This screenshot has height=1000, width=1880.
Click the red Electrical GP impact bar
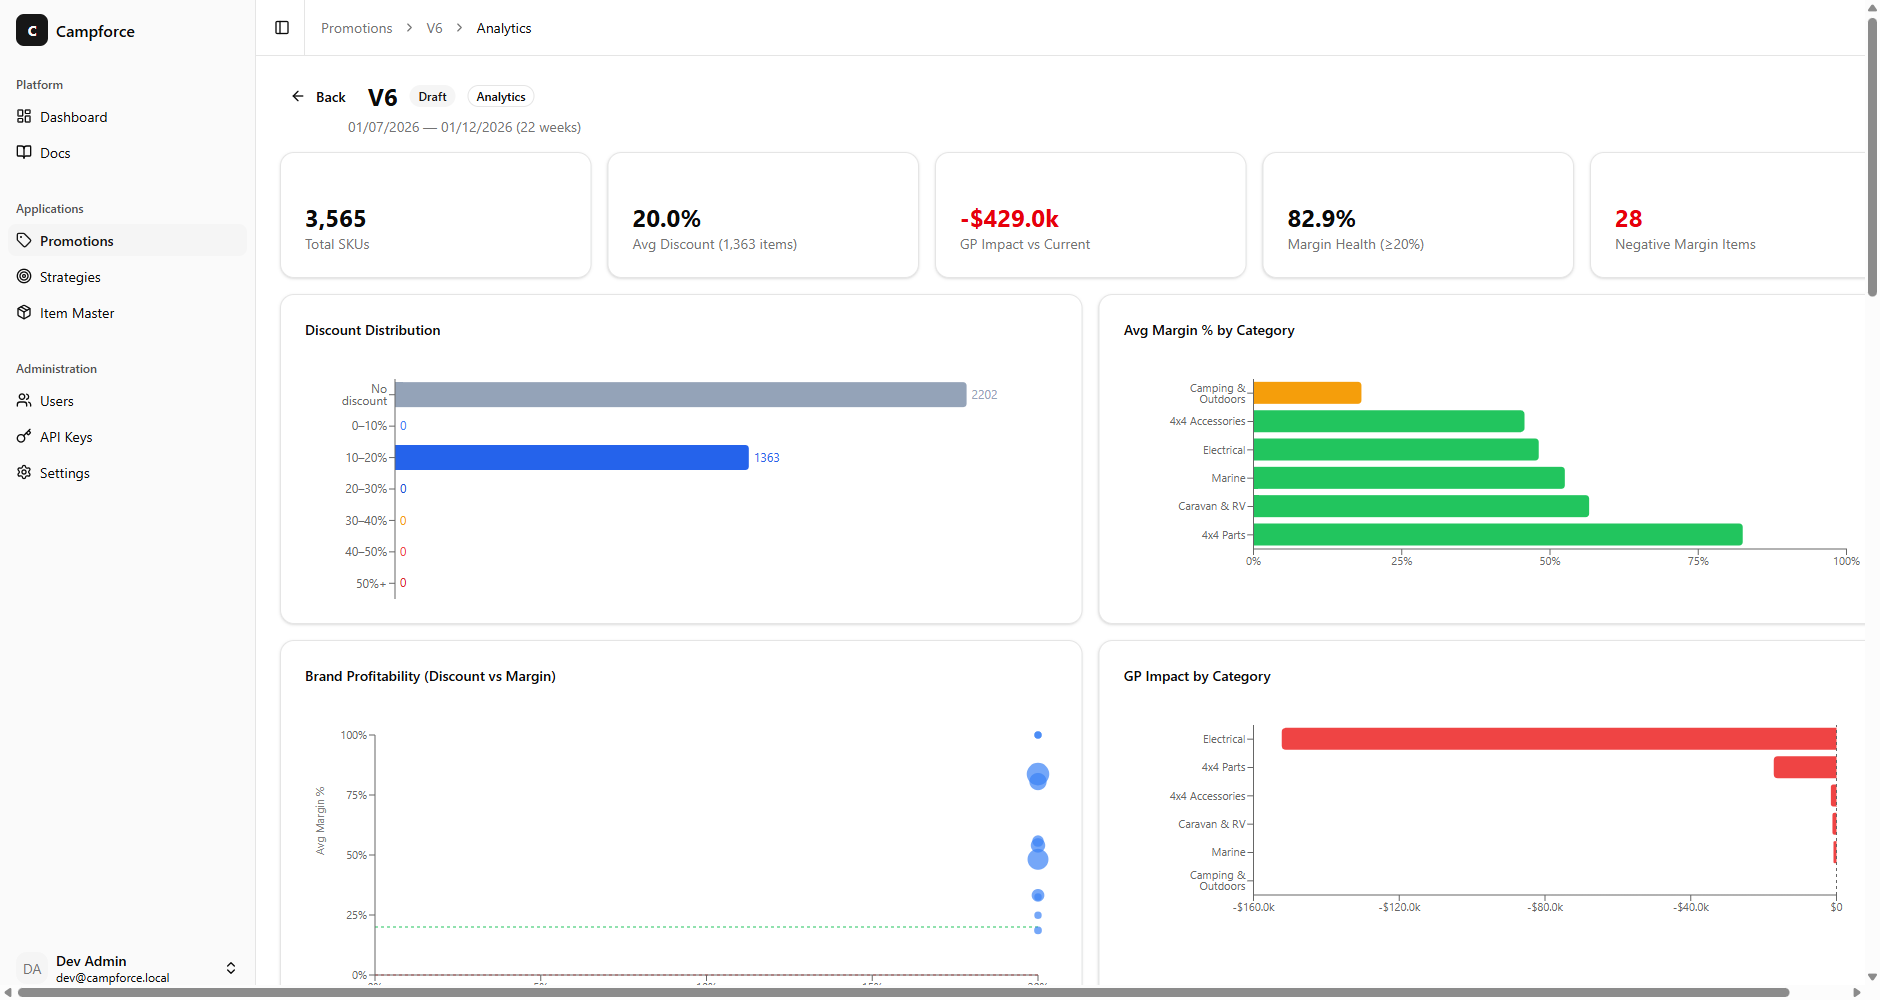(1559, 739)
